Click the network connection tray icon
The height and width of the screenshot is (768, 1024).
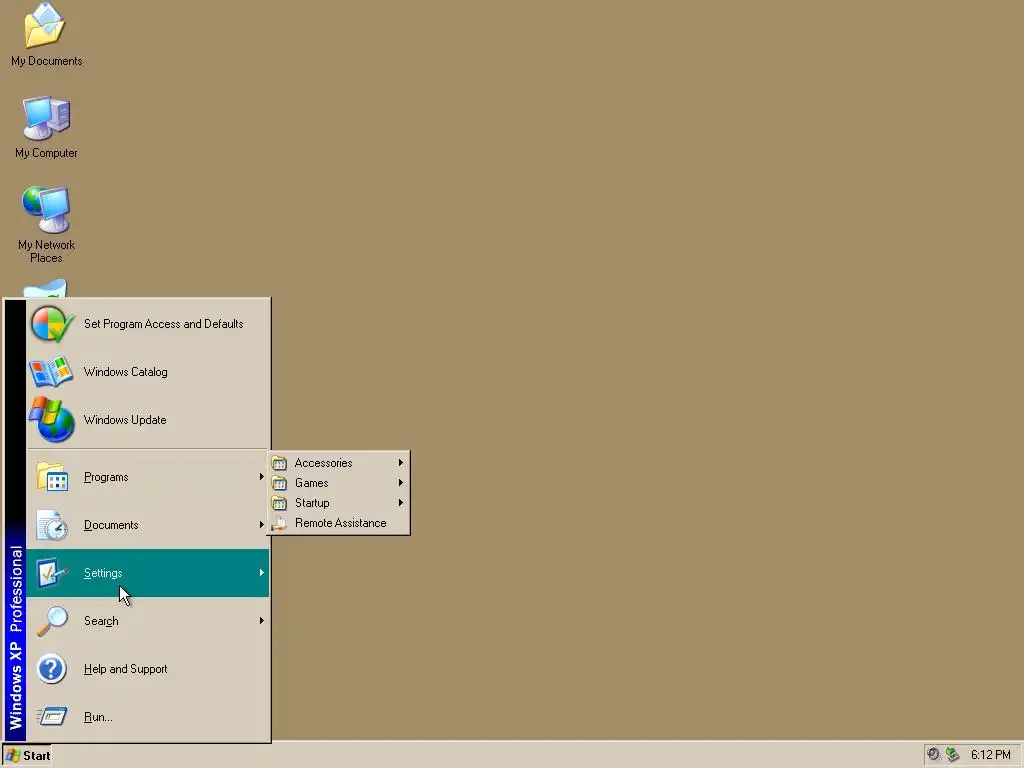[x=953, y=754]
